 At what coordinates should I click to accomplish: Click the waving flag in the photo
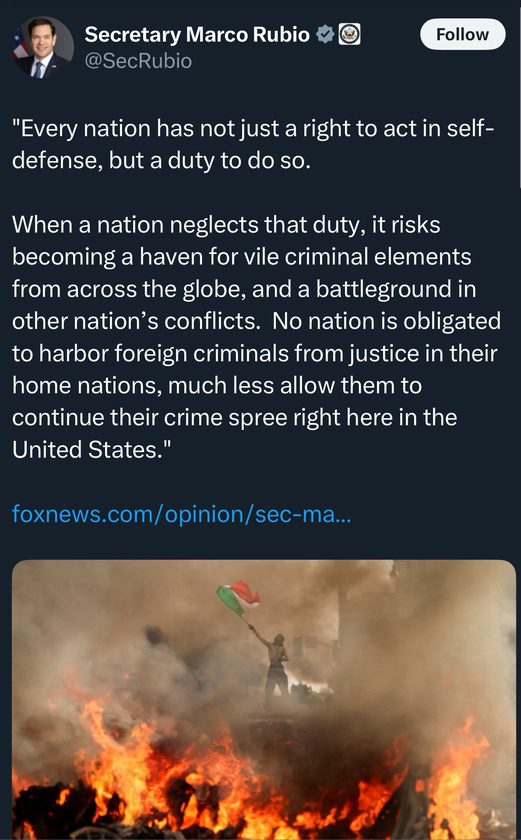(239, 597)
